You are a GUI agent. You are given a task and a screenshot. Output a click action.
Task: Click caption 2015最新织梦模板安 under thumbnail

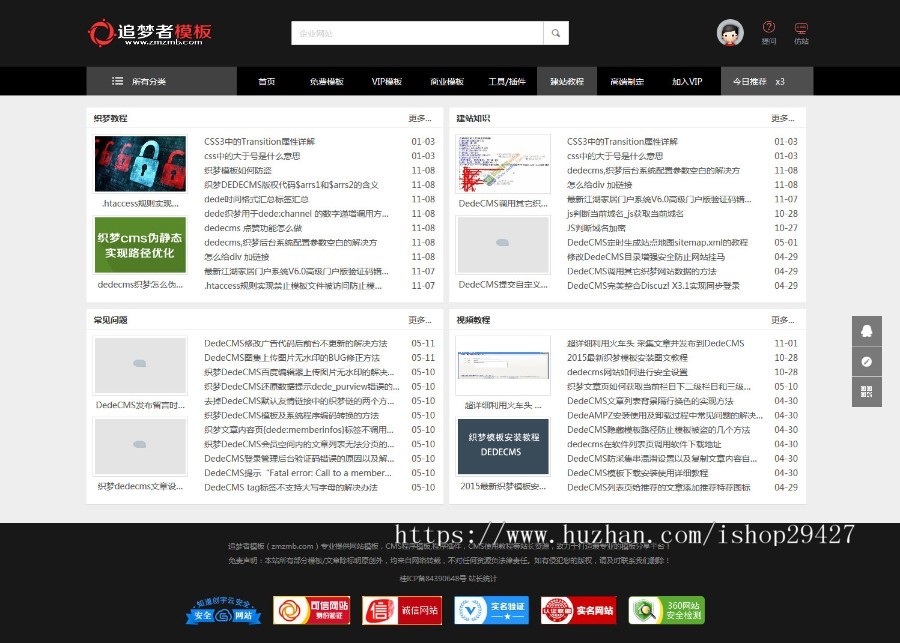(503, 486)
